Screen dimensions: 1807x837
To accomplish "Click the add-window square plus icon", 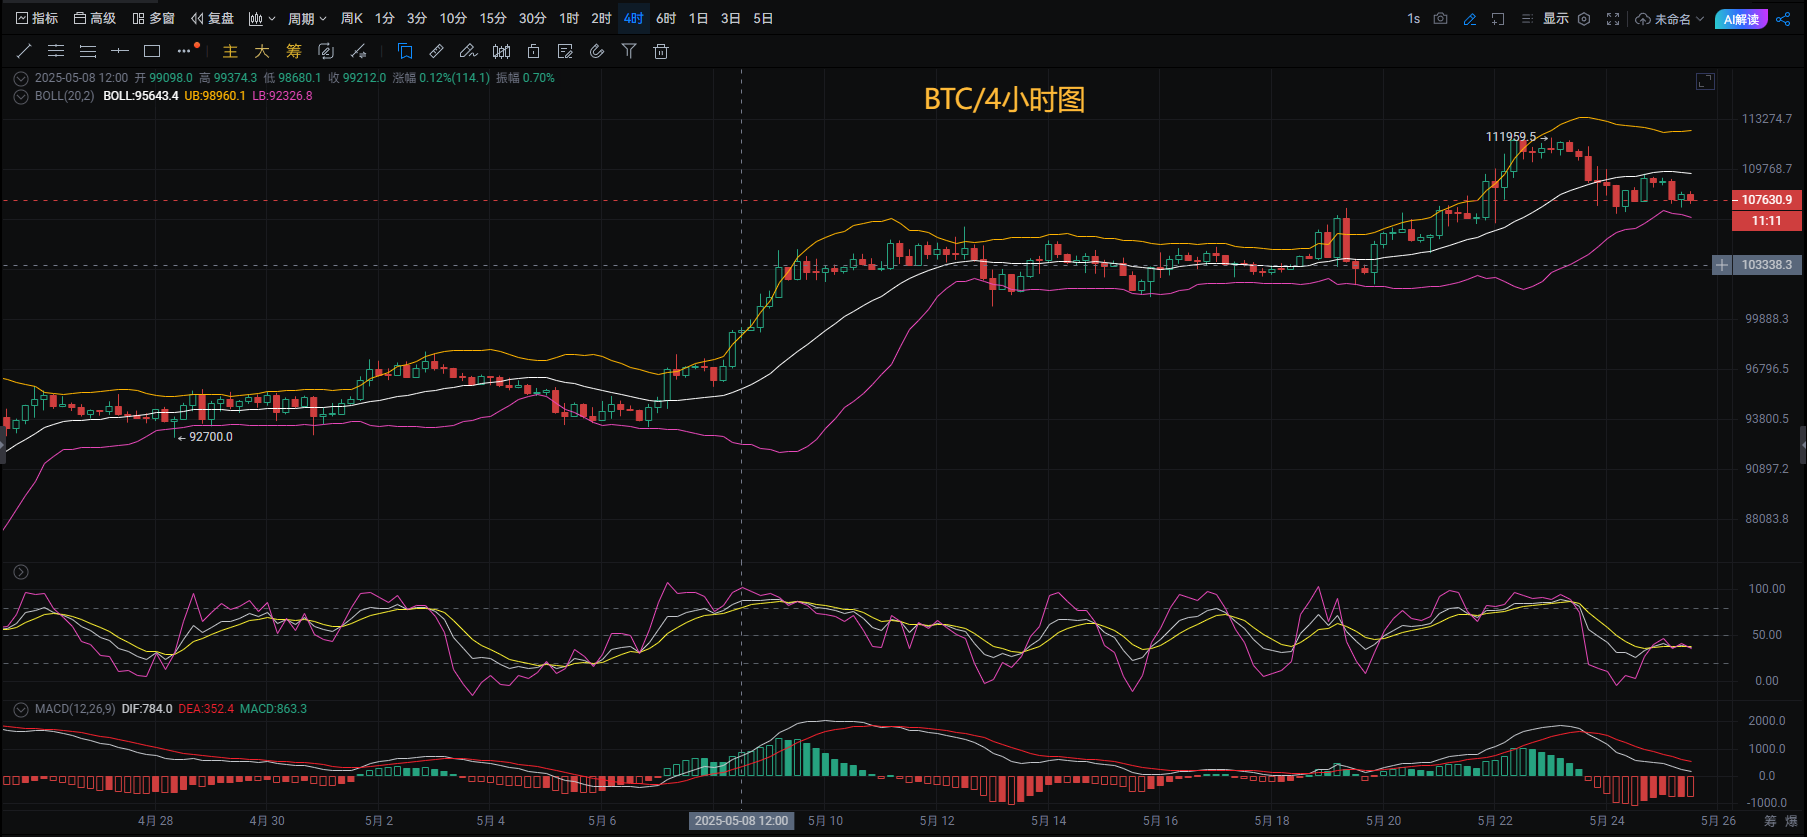I will pyautogui.click(x=1498, y=19).
